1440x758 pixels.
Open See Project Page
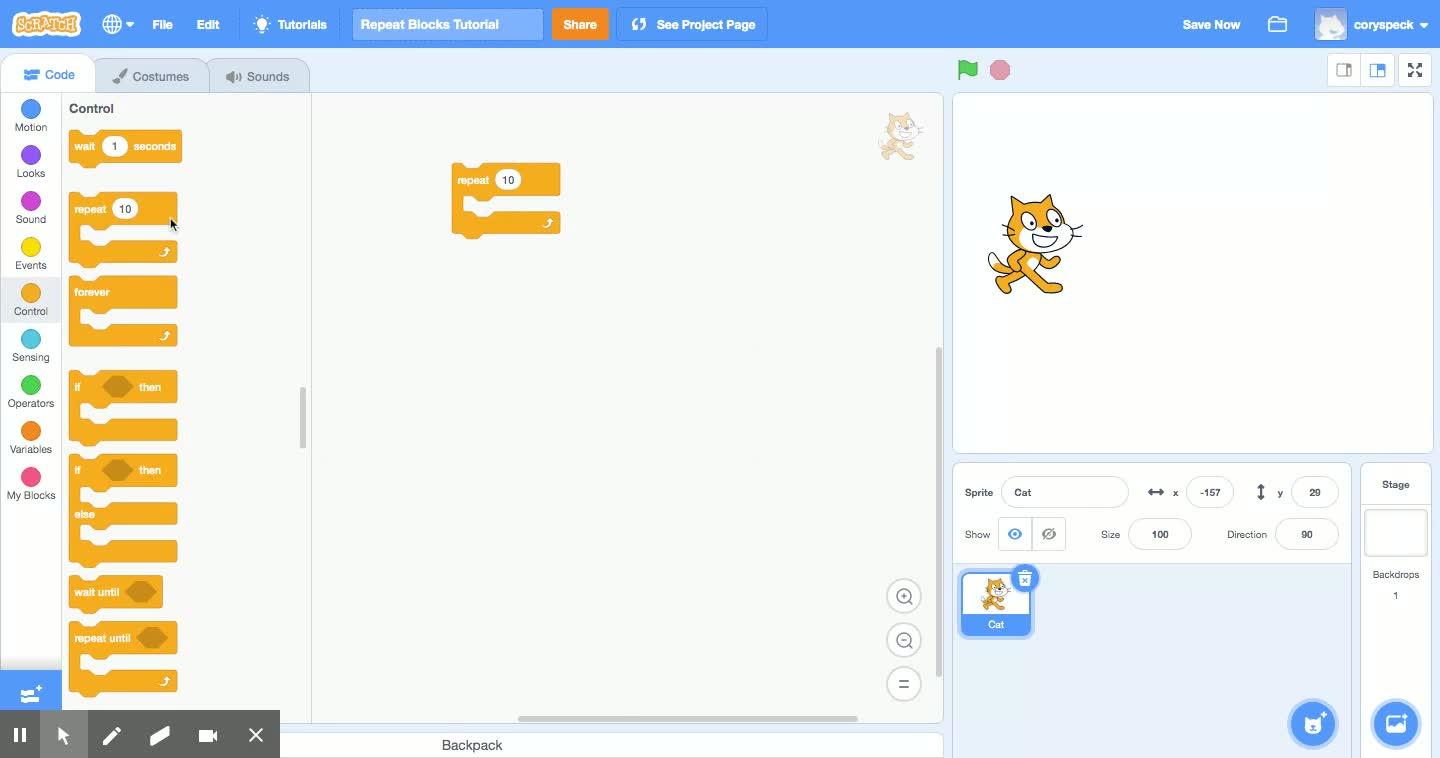point(692,24)
